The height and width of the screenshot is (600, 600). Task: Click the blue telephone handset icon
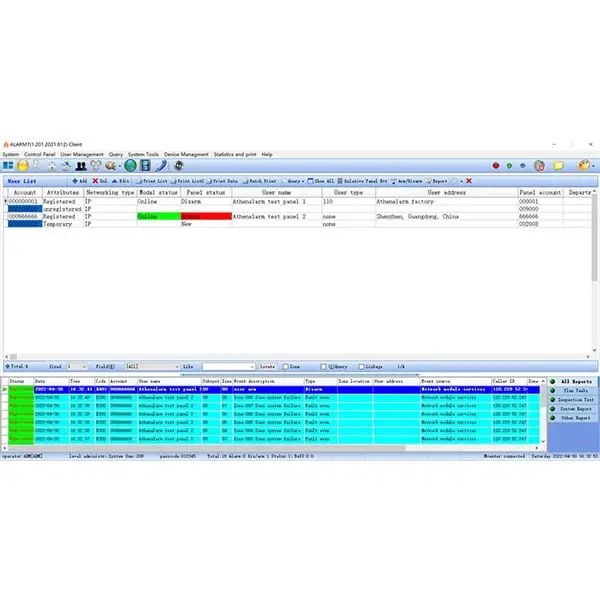coord(161,166)
